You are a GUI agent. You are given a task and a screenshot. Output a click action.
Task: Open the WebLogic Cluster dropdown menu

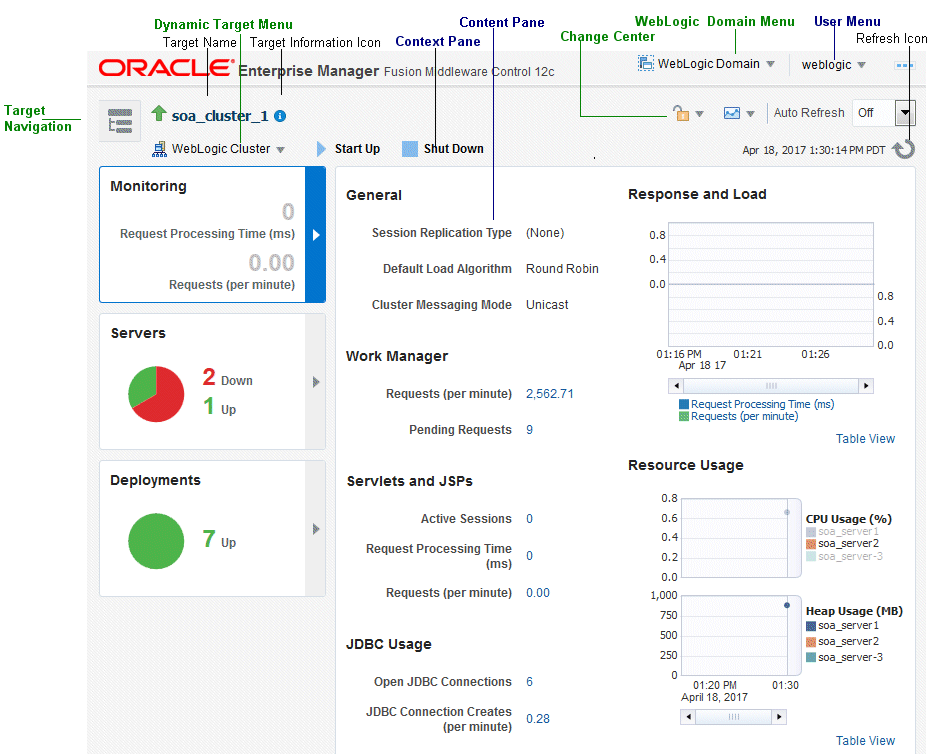click(x=280, y=149)
